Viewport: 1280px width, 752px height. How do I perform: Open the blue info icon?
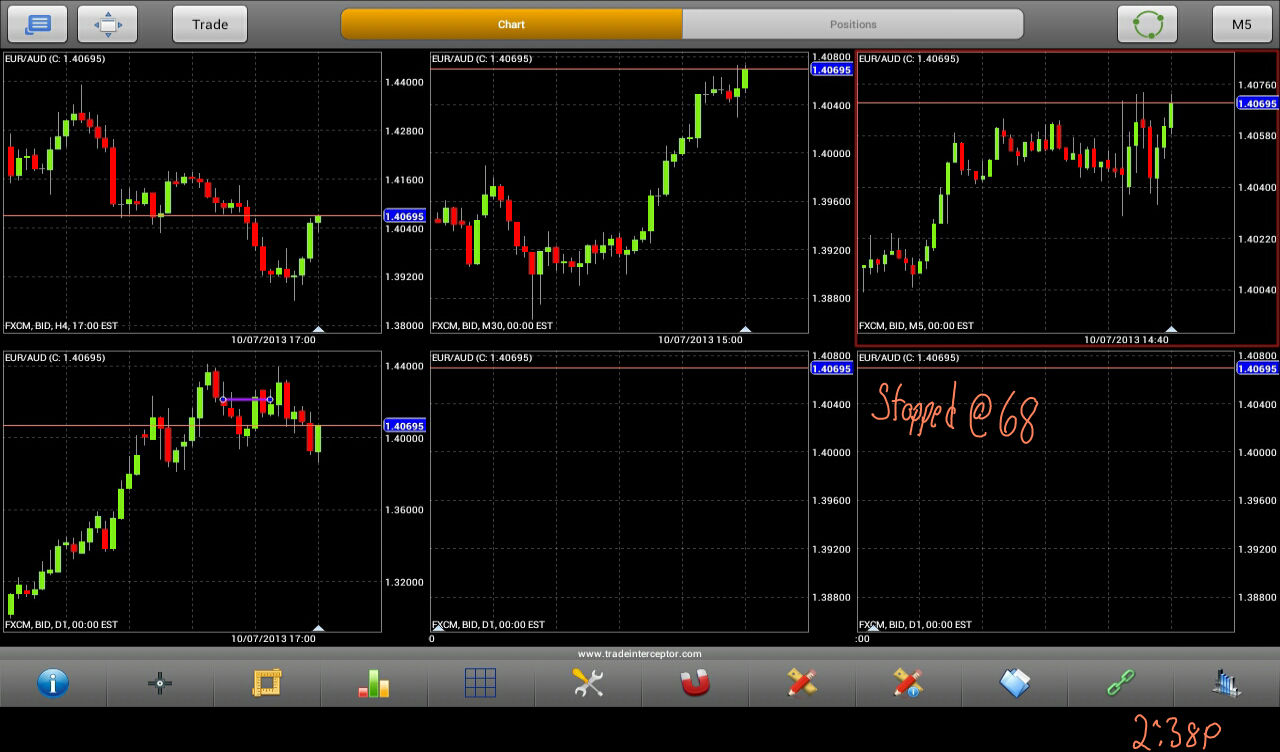coord(53,683)
